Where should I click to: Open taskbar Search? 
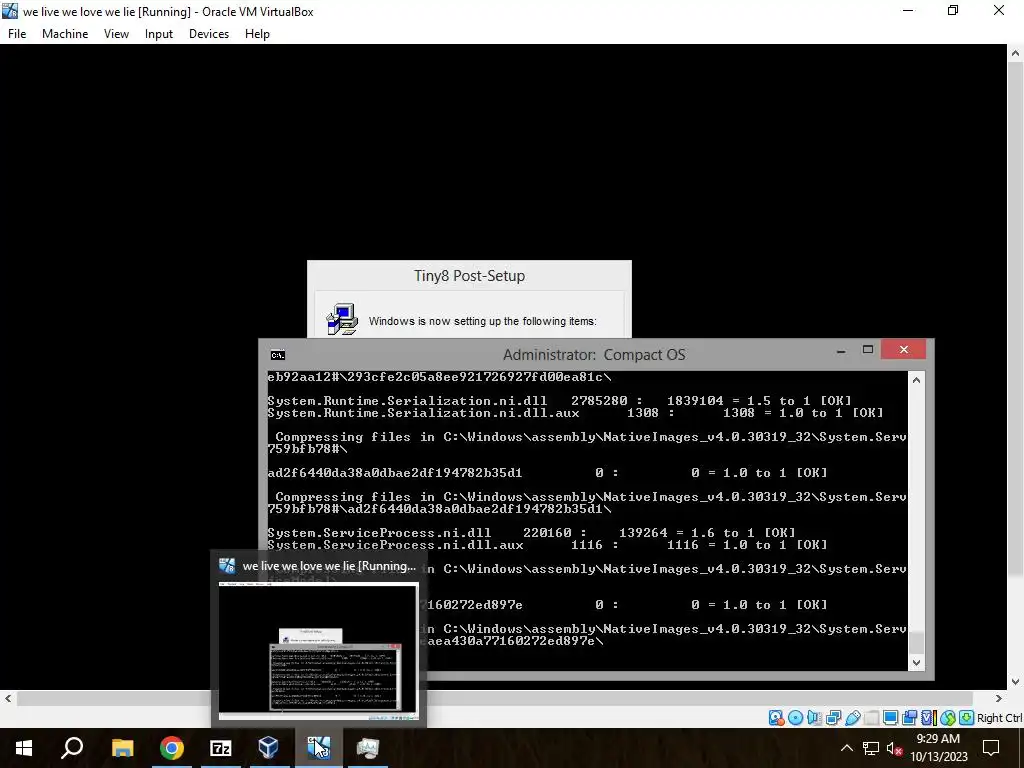point(72,748)
